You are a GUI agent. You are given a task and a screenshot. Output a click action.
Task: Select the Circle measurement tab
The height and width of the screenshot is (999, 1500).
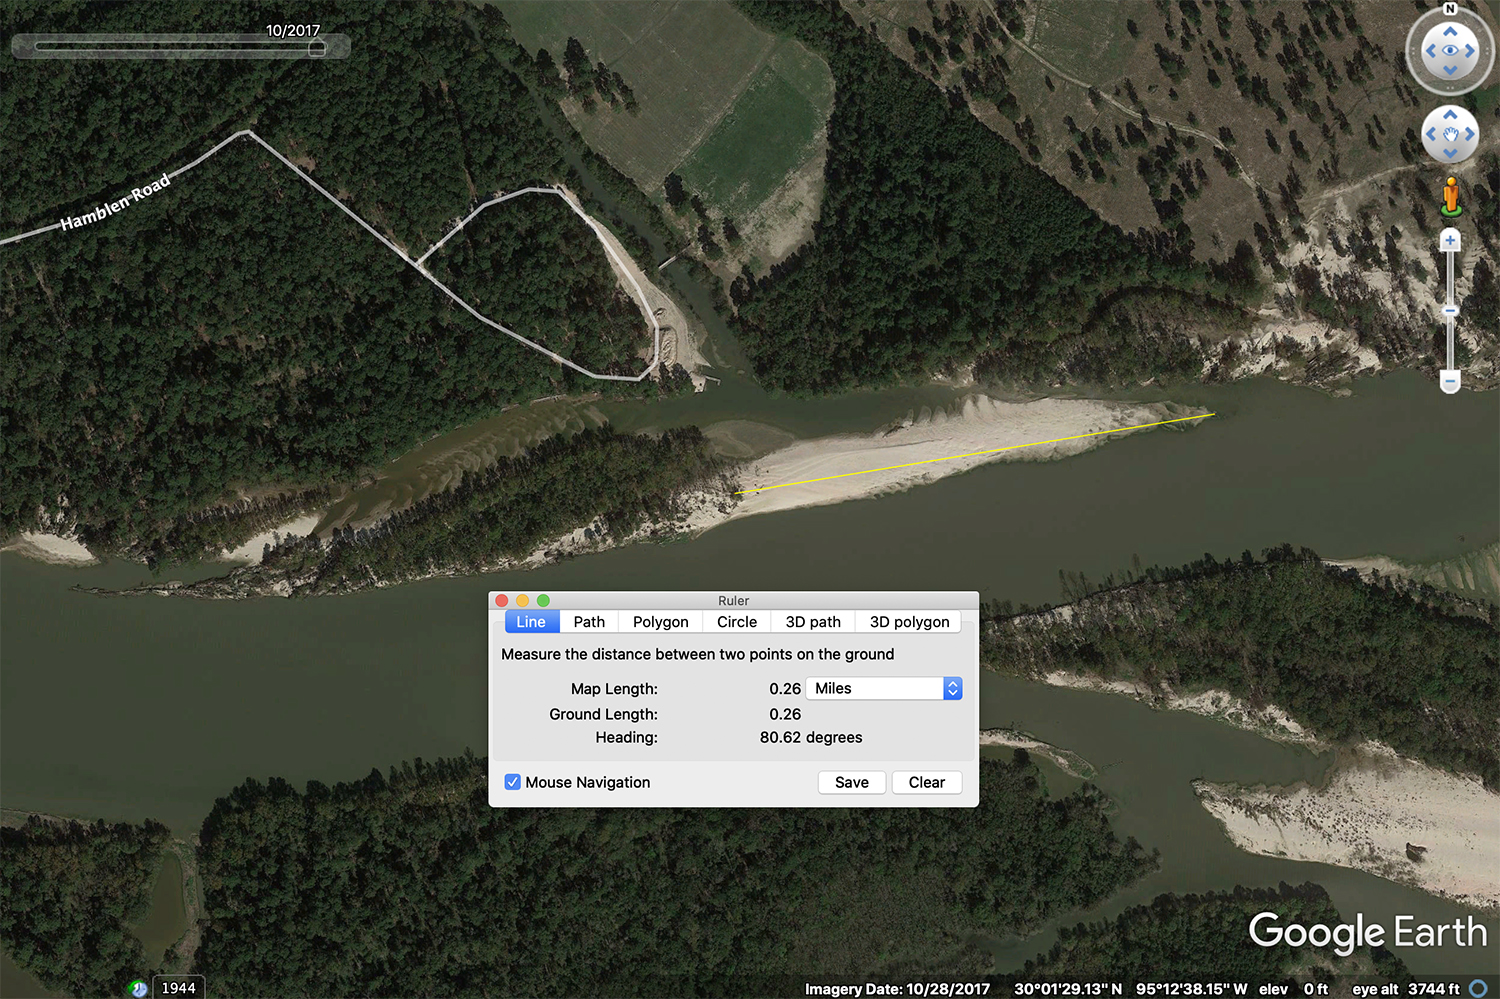click(737, 622)
